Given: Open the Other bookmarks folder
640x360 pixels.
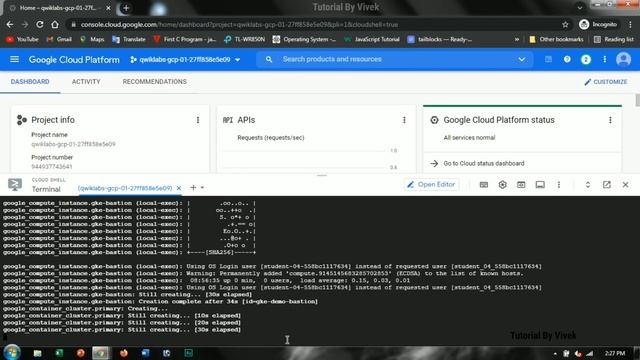Looking at the screenshot, I should [x=556, y=40].
